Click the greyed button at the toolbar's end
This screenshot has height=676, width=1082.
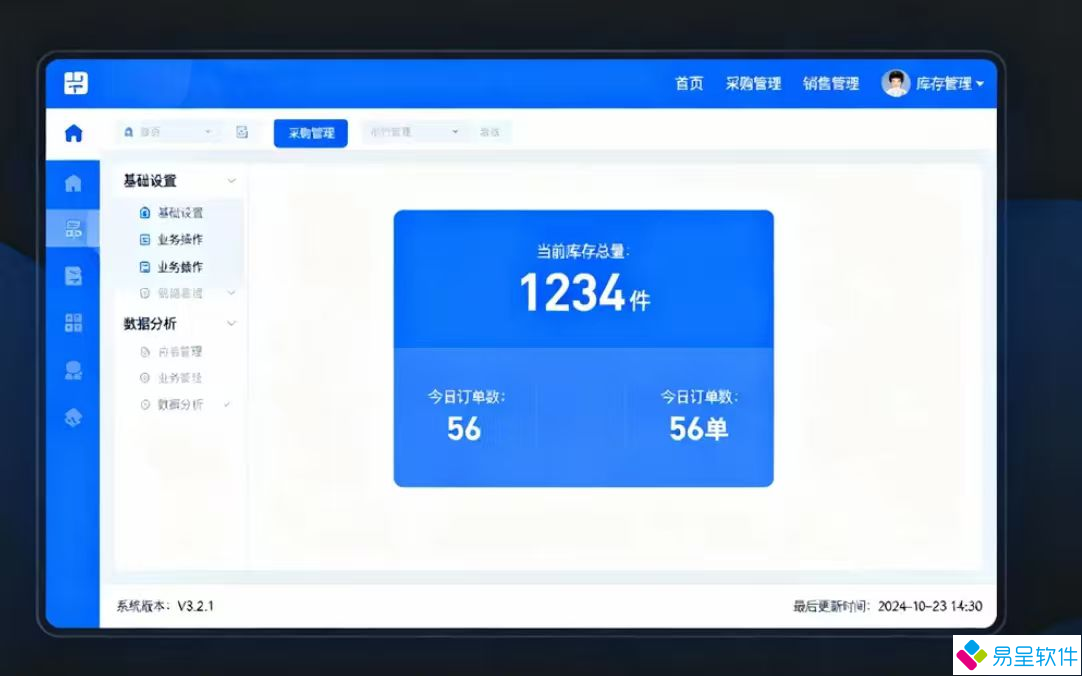click(490, 132)
